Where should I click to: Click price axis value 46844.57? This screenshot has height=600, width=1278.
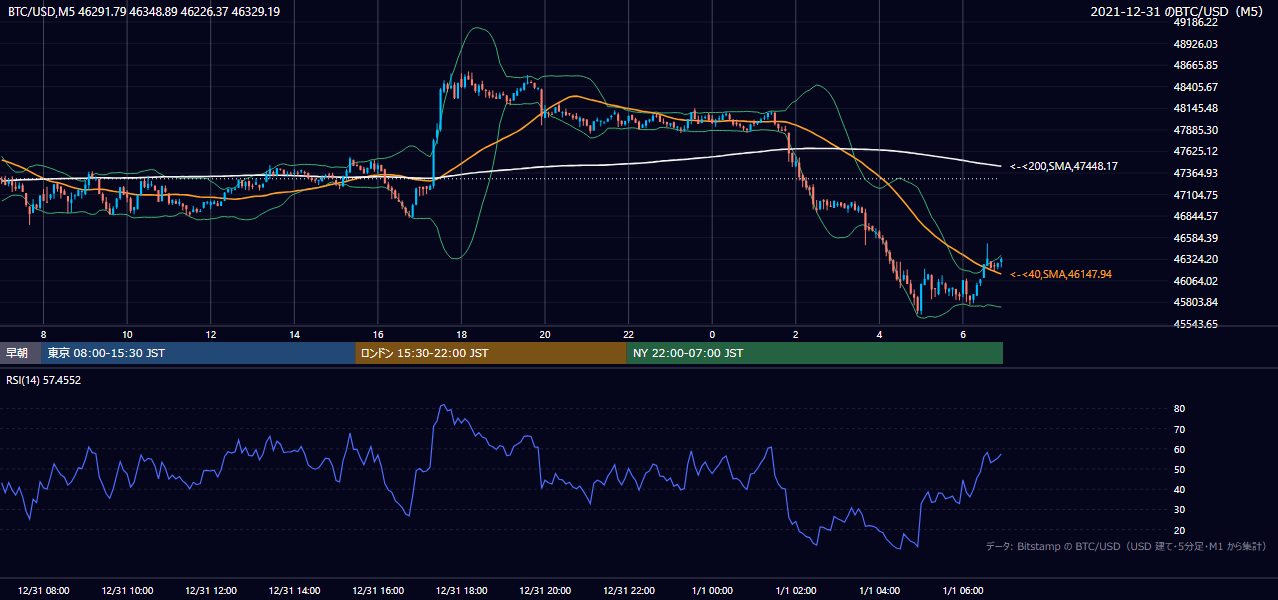click(1196, 216)
